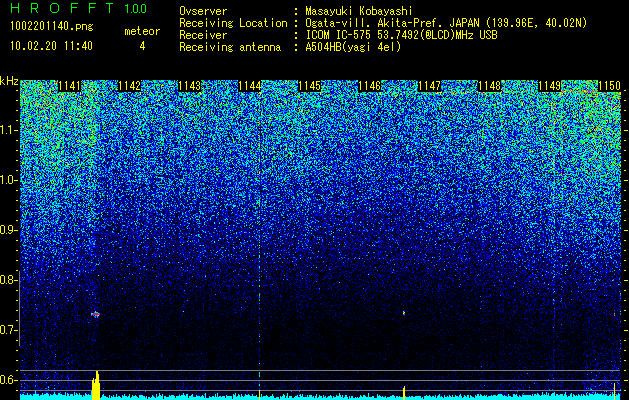Image resolution: width=629 pixels, height=400 pixels.
Task: Click the 0.8 frequency axis label
Action: coord(9,280)
